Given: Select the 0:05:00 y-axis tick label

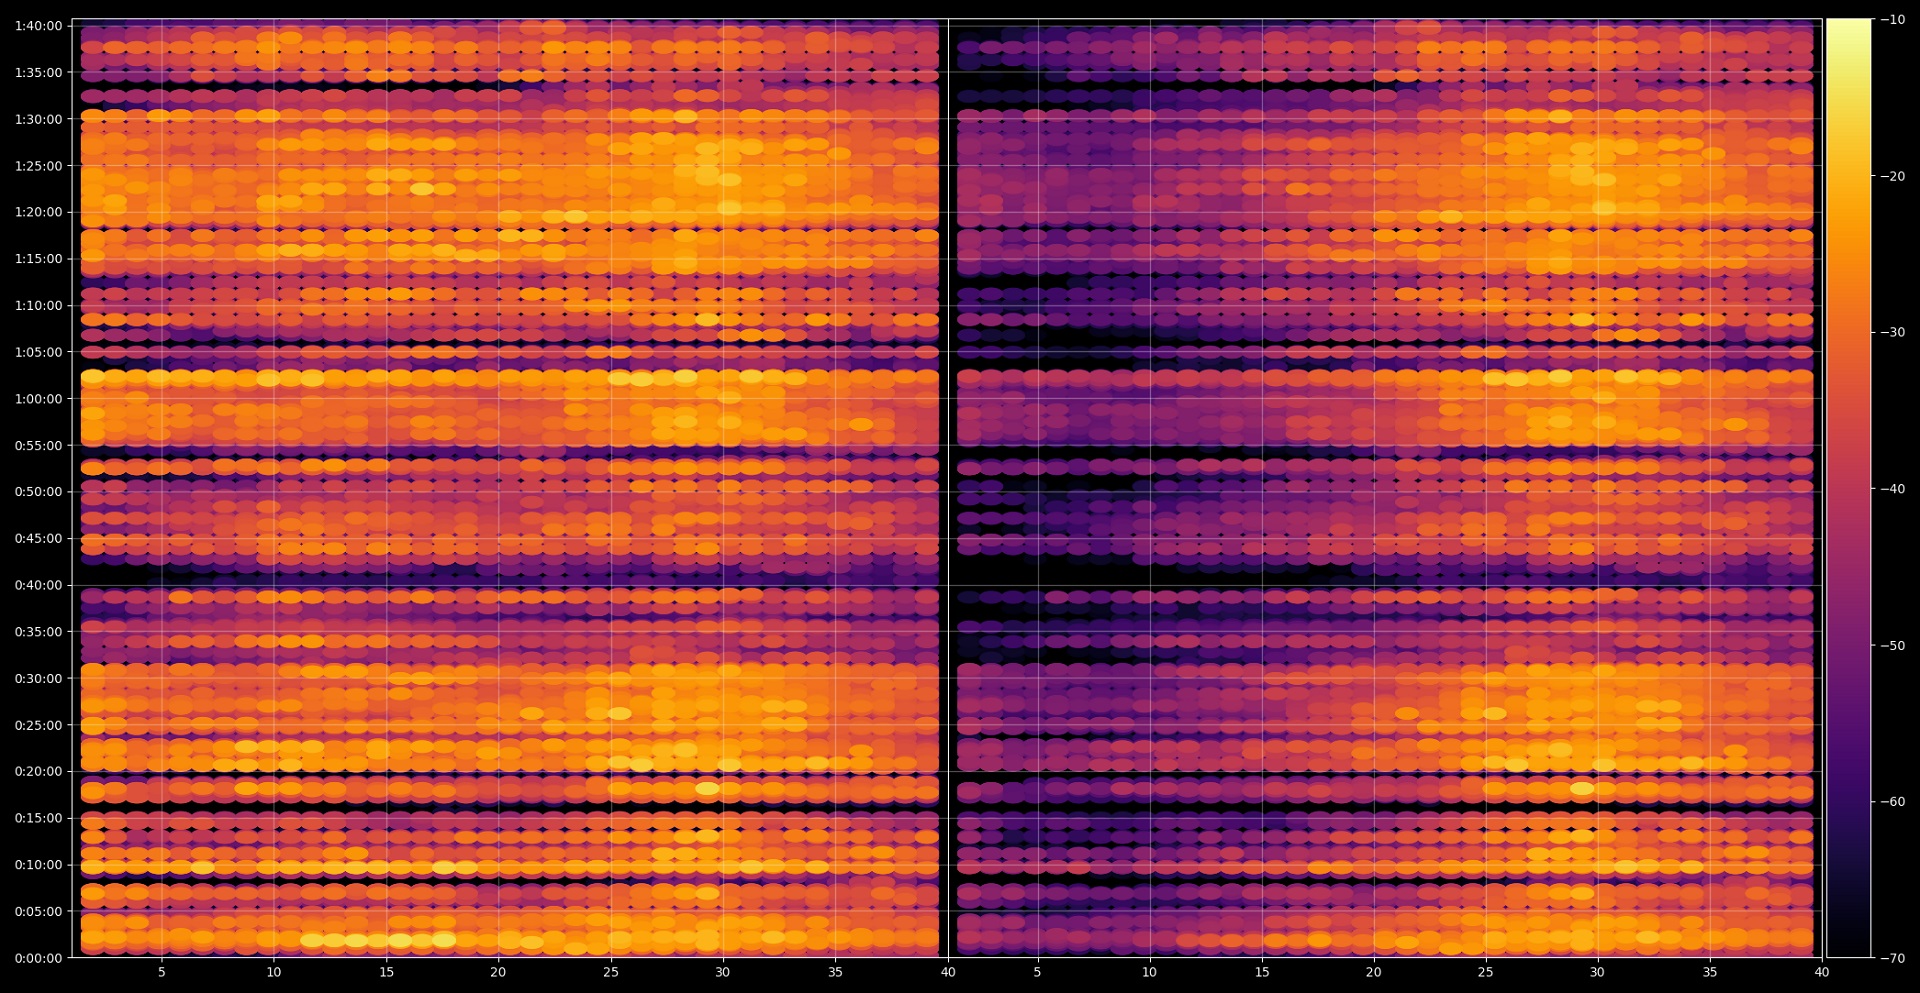Looking at the screenshot, I should 38,911.
